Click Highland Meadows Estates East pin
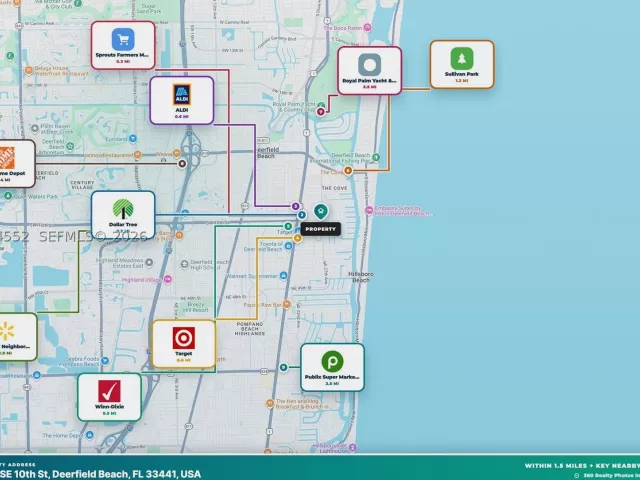Screen dimensions: 640x480 pos(149,262)
